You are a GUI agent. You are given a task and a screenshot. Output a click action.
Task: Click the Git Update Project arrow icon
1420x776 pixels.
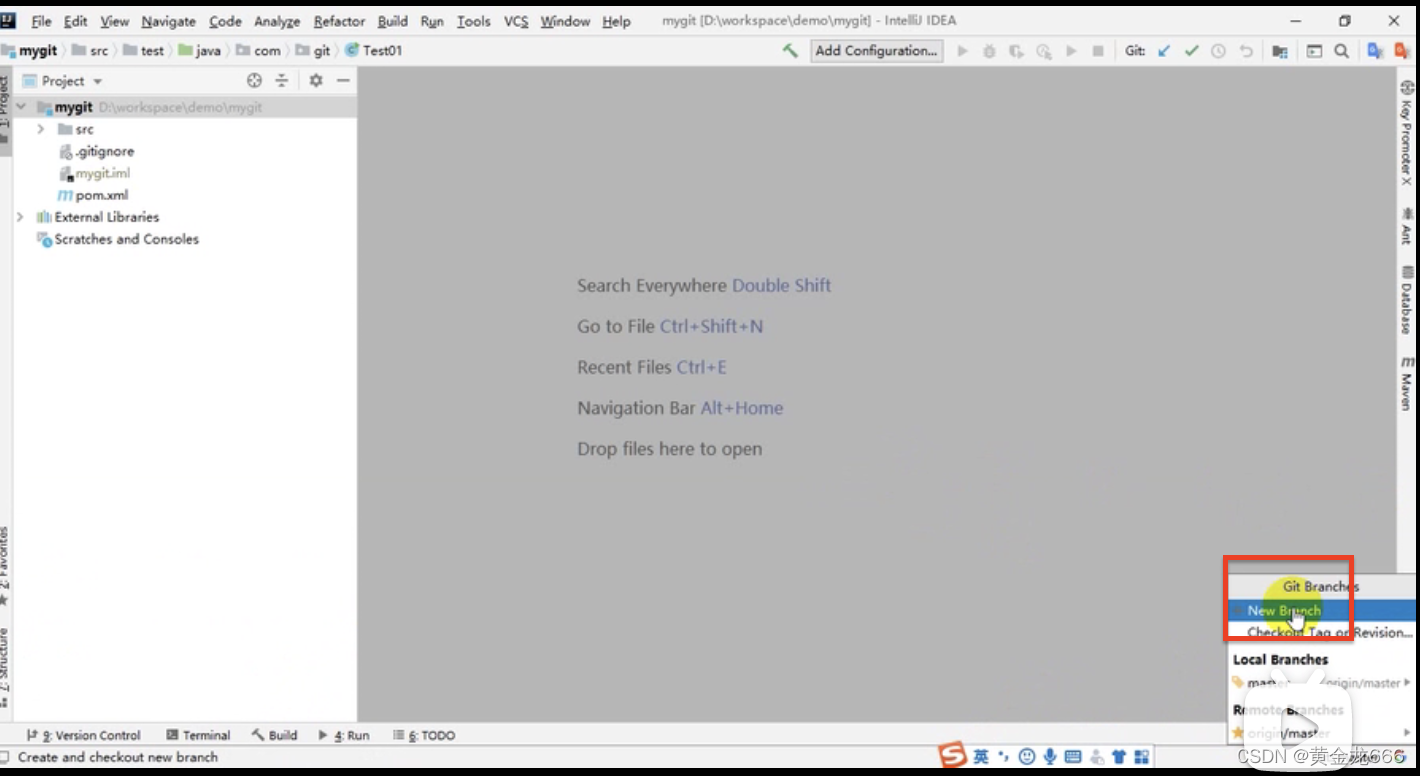pyautogui.click(x=1164, y=50)
